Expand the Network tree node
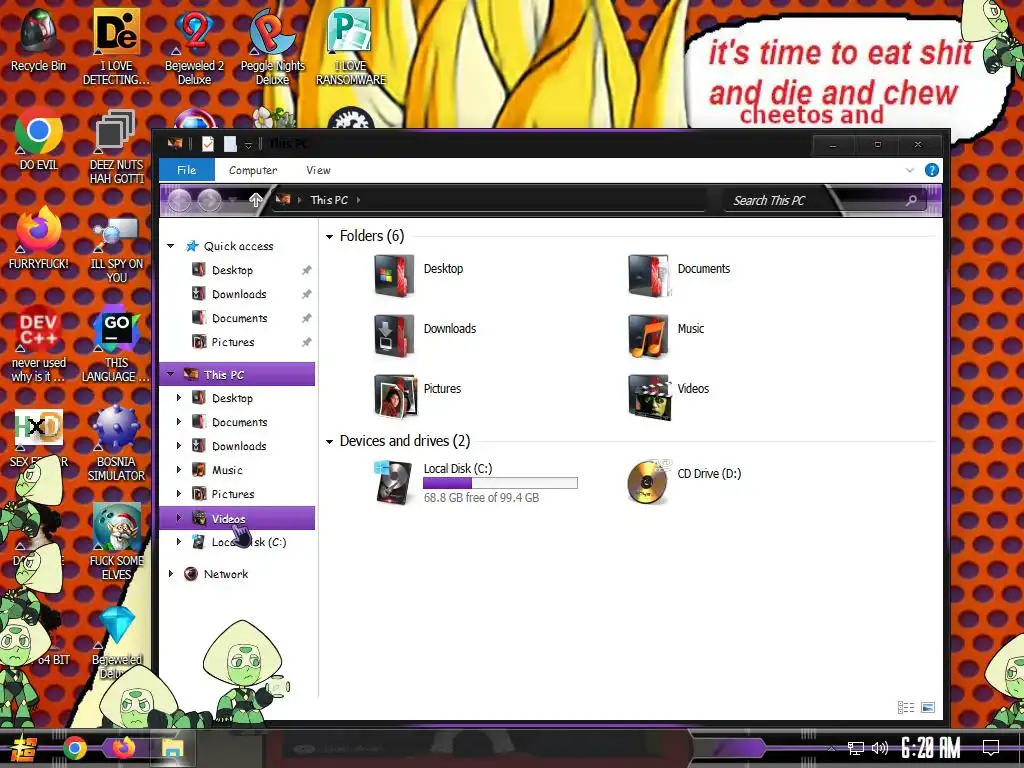 [170, 573]
